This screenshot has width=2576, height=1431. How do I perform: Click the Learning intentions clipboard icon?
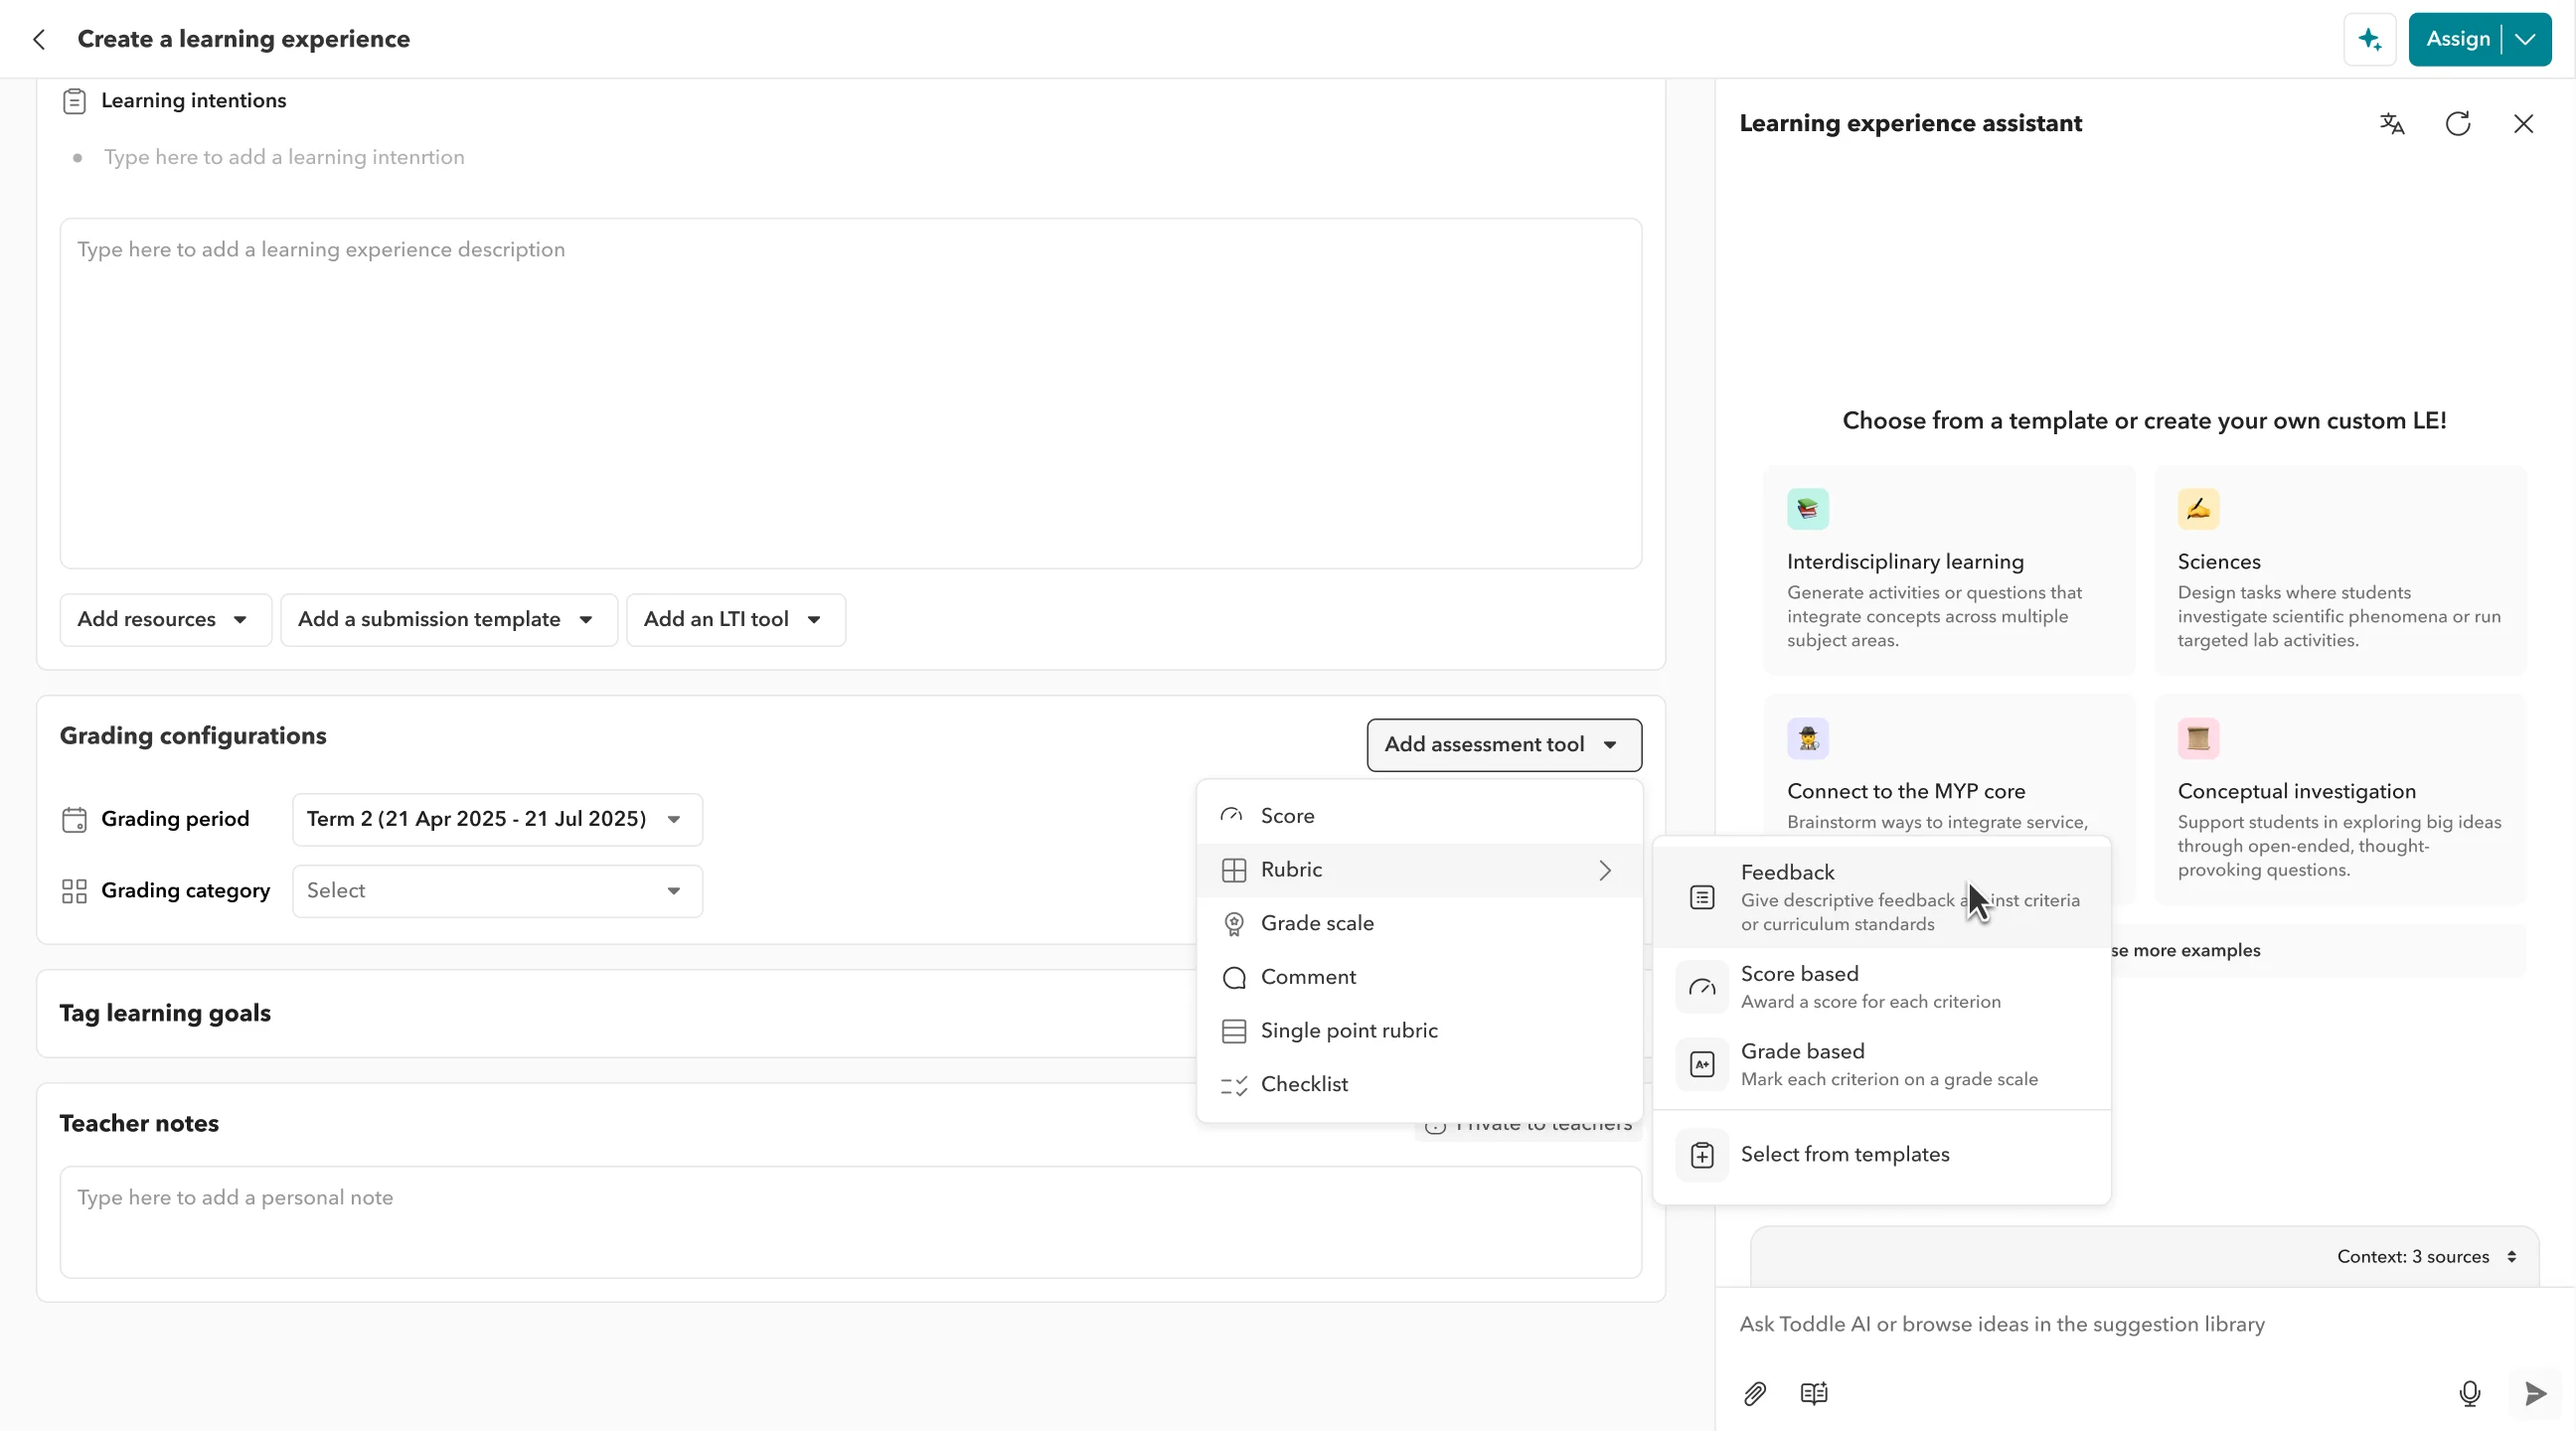click(x=74, y=101)
